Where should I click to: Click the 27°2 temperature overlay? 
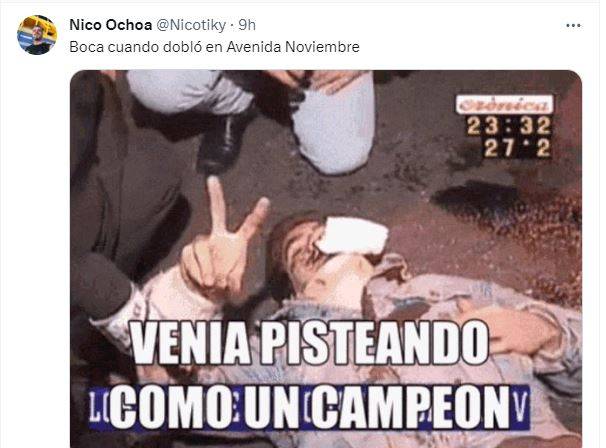pos(517,148)
